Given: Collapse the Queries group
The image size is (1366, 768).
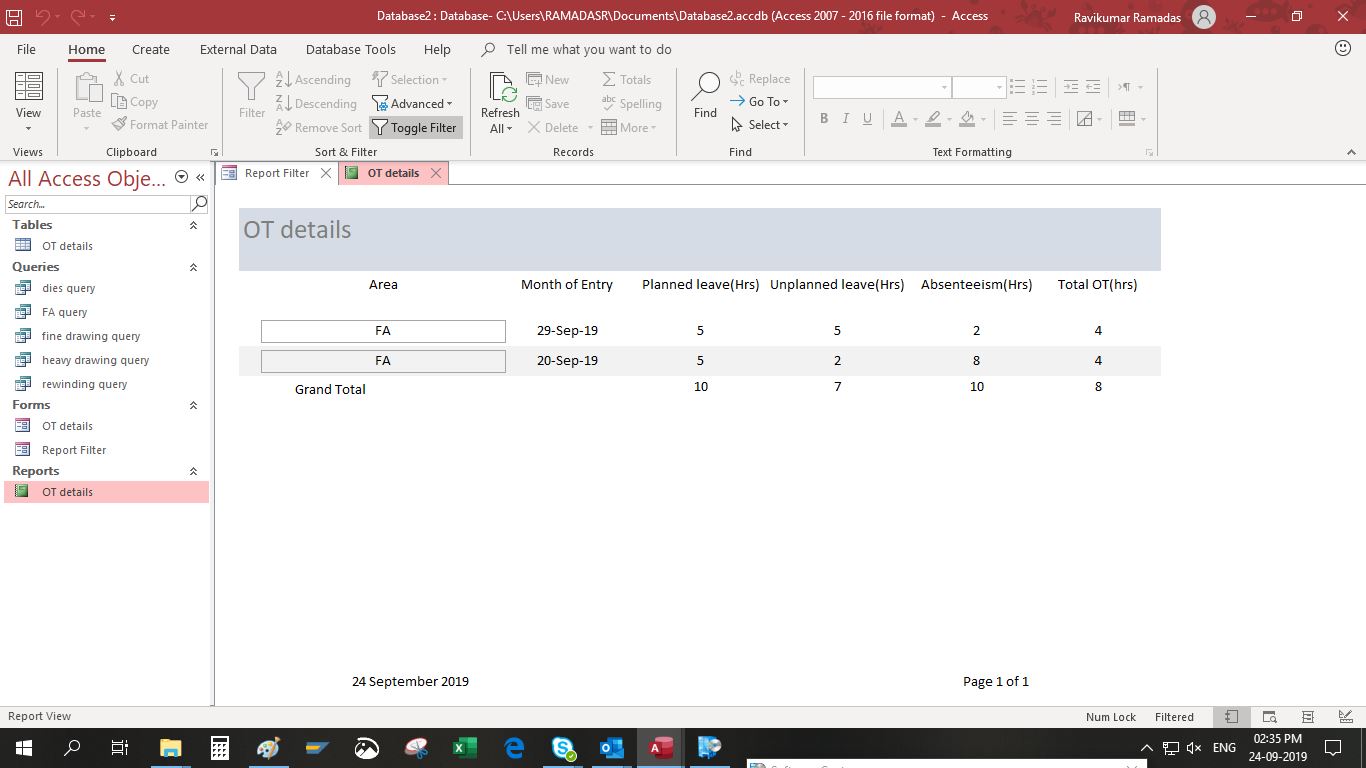Looking at the screenshot, I should [193, 268].
